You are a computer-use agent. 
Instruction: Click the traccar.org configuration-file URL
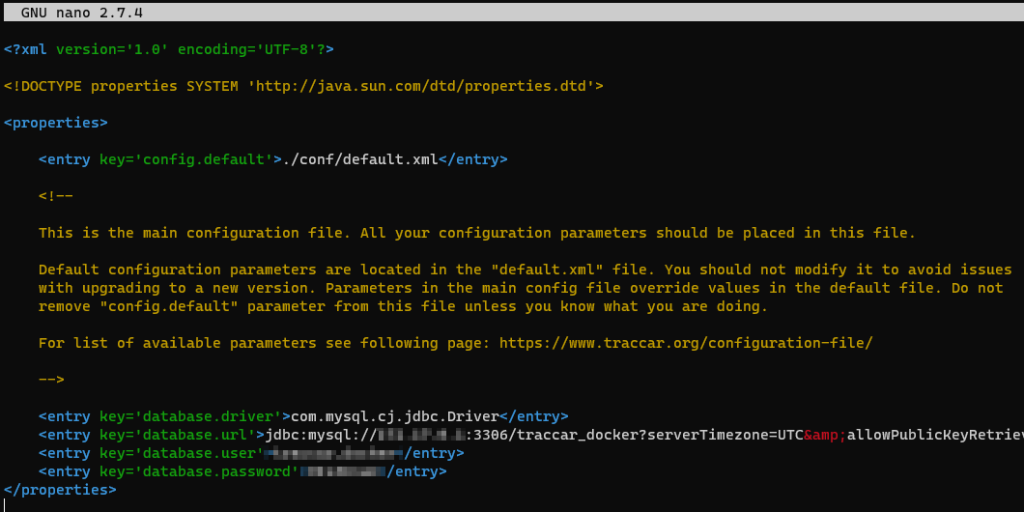[686, 343]
